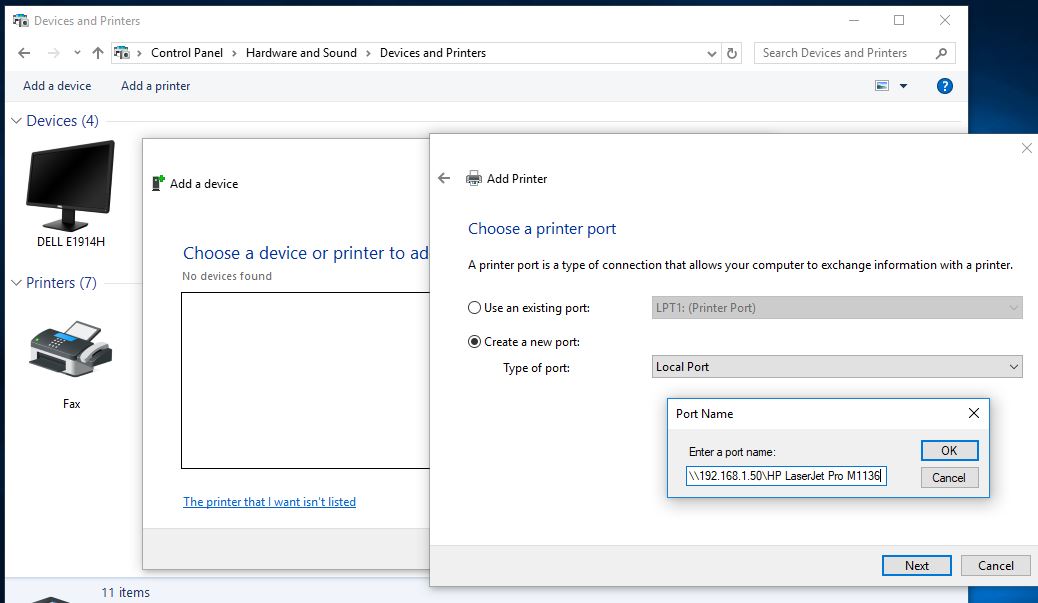Click 'Add a device' in command bar
1038x603 pixels.
57,86
